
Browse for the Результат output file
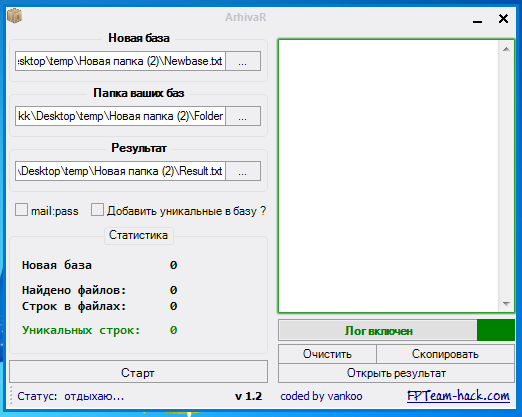243,171
